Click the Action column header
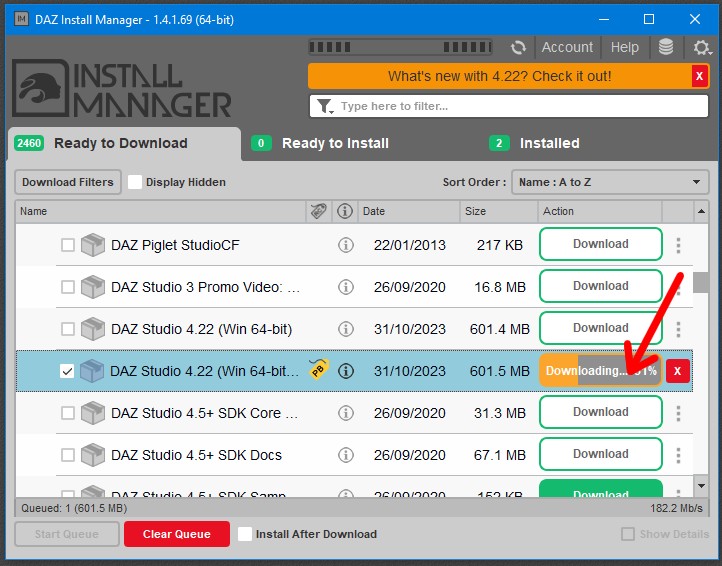722x566 pixels. point(600,211)
